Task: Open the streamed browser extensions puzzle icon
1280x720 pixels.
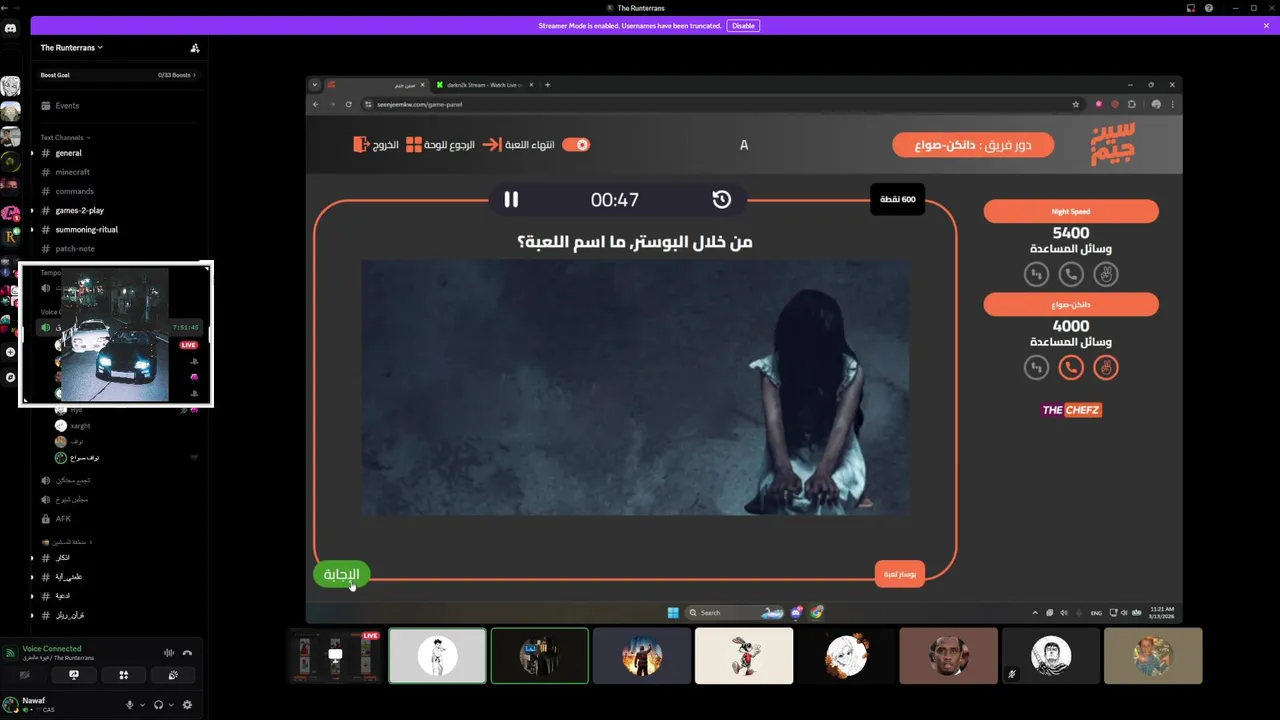Action: point(1132,104)
